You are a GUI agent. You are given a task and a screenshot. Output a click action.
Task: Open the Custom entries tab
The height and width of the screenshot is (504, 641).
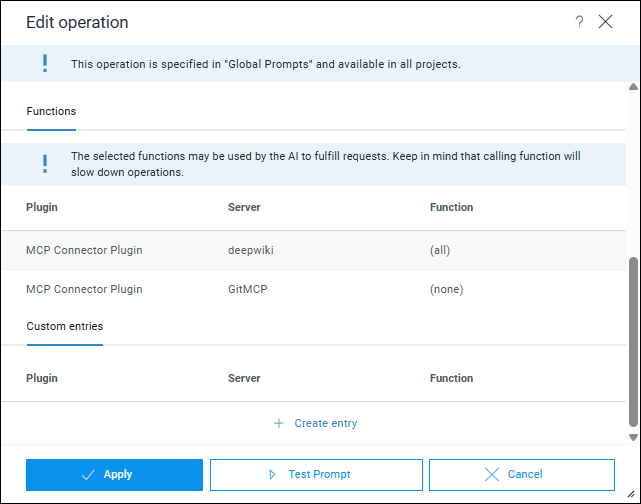point(64,326)
